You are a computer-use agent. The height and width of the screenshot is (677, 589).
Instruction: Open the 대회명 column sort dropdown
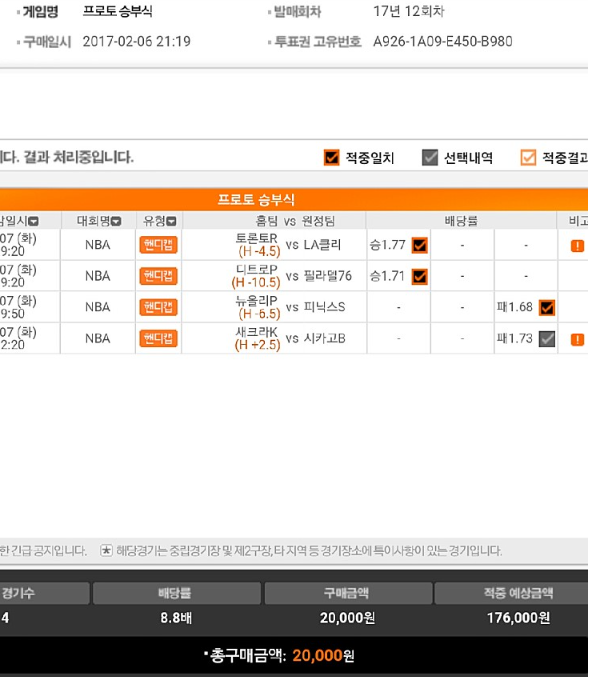[116, 221]
